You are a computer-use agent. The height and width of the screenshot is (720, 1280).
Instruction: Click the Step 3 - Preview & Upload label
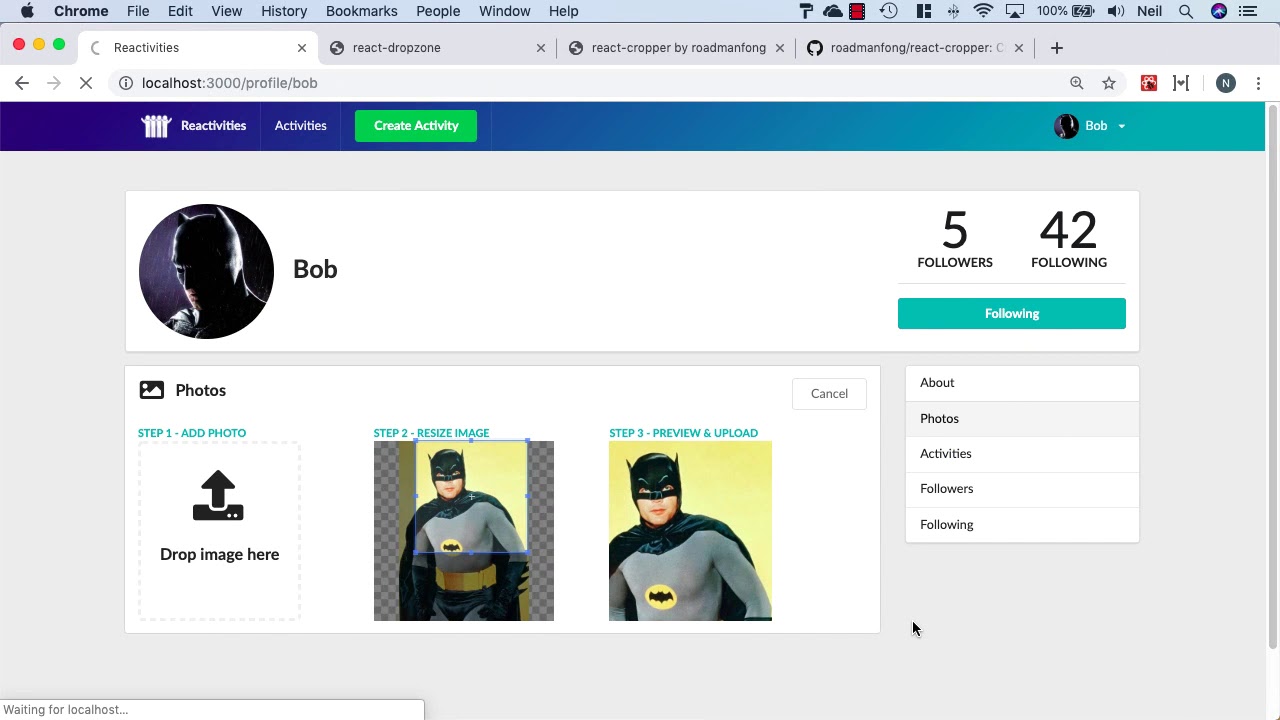coord(683,433)
